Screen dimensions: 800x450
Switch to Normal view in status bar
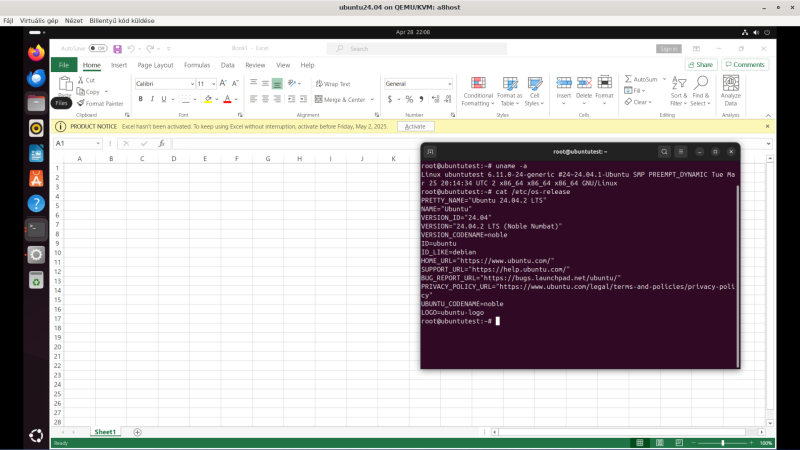click(640, 443)
